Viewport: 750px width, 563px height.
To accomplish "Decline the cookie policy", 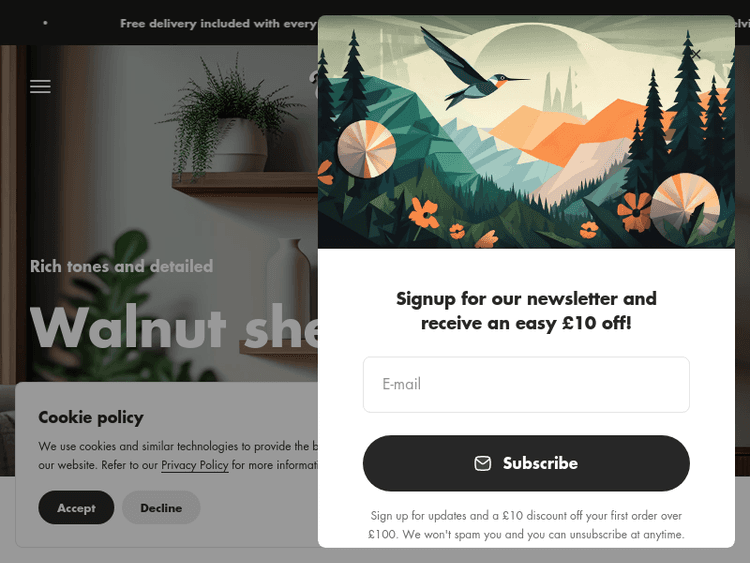I will (x=161, y=508).
